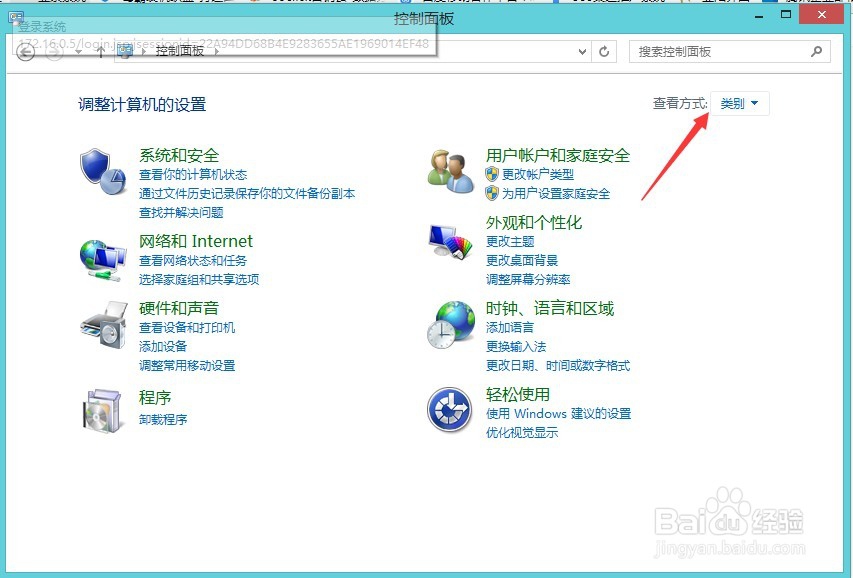The height and width of the screenshot is (578, 853).
Task: Minimize the Control Panel window
Action: 759,16
